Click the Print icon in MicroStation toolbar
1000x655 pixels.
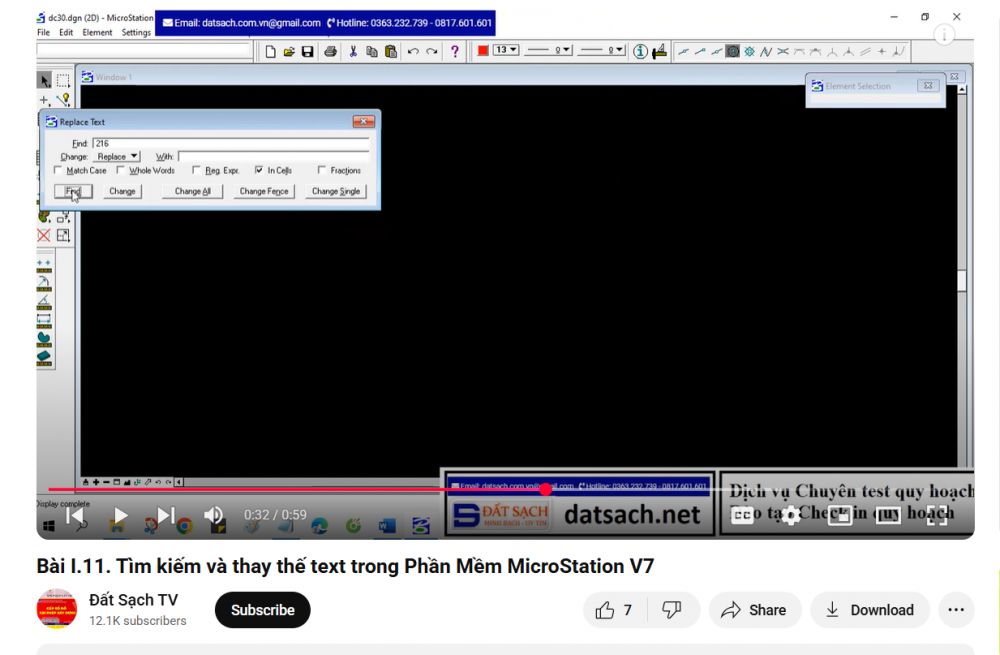(x=330, y=51)
